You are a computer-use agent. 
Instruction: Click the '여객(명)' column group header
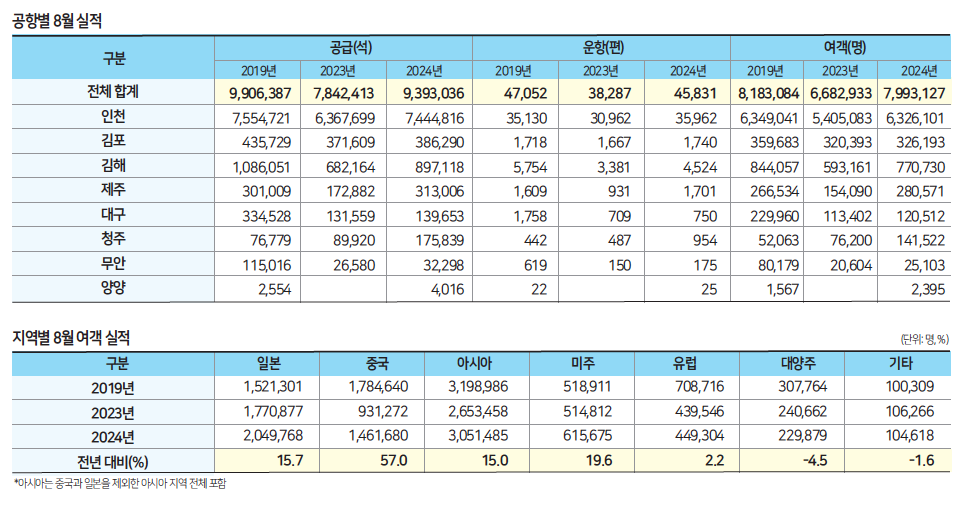click(845, 48)
